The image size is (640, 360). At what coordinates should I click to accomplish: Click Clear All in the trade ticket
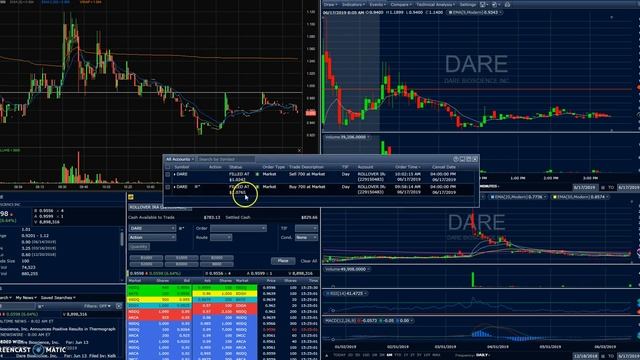tap(309, 261)
